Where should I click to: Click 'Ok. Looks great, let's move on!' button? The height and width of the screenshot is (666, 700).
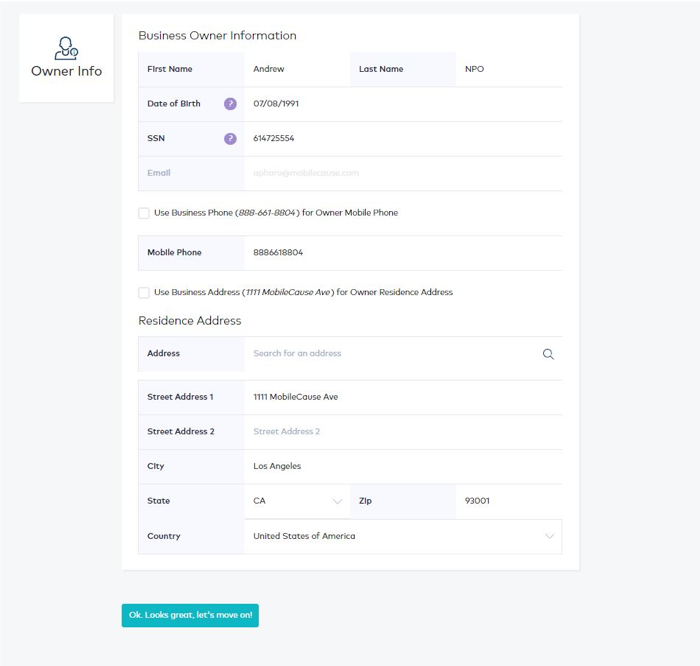[x=190, y=615]
